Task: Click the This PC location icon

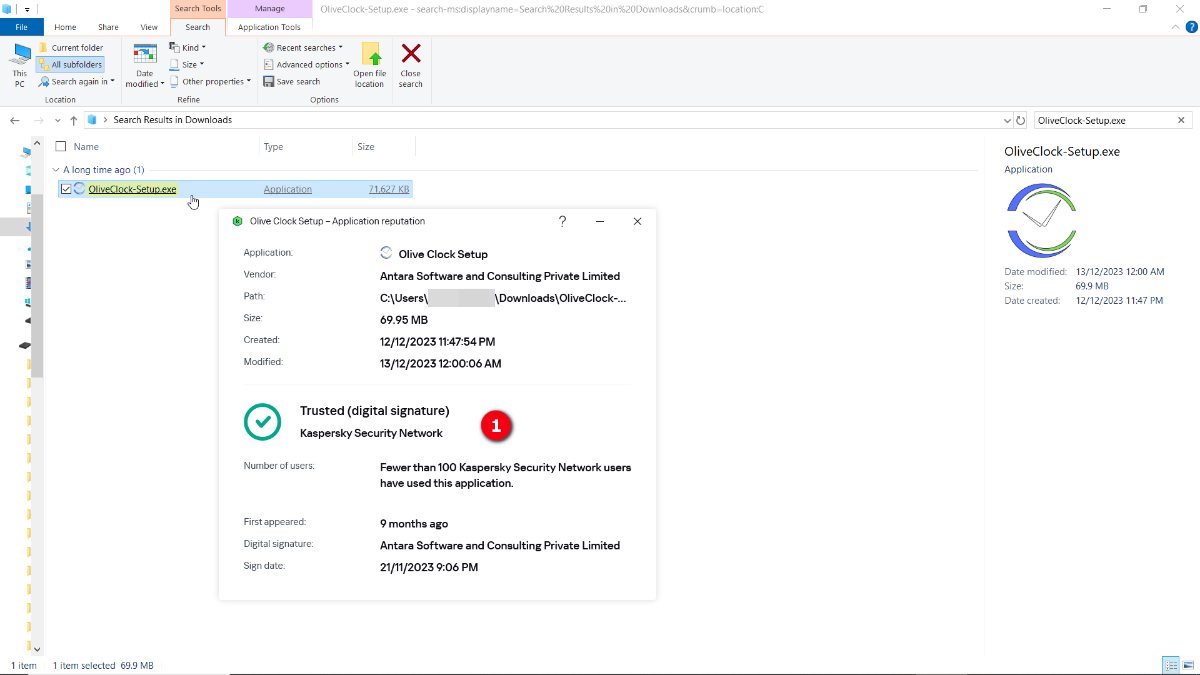Action: [x=19, y=65]
